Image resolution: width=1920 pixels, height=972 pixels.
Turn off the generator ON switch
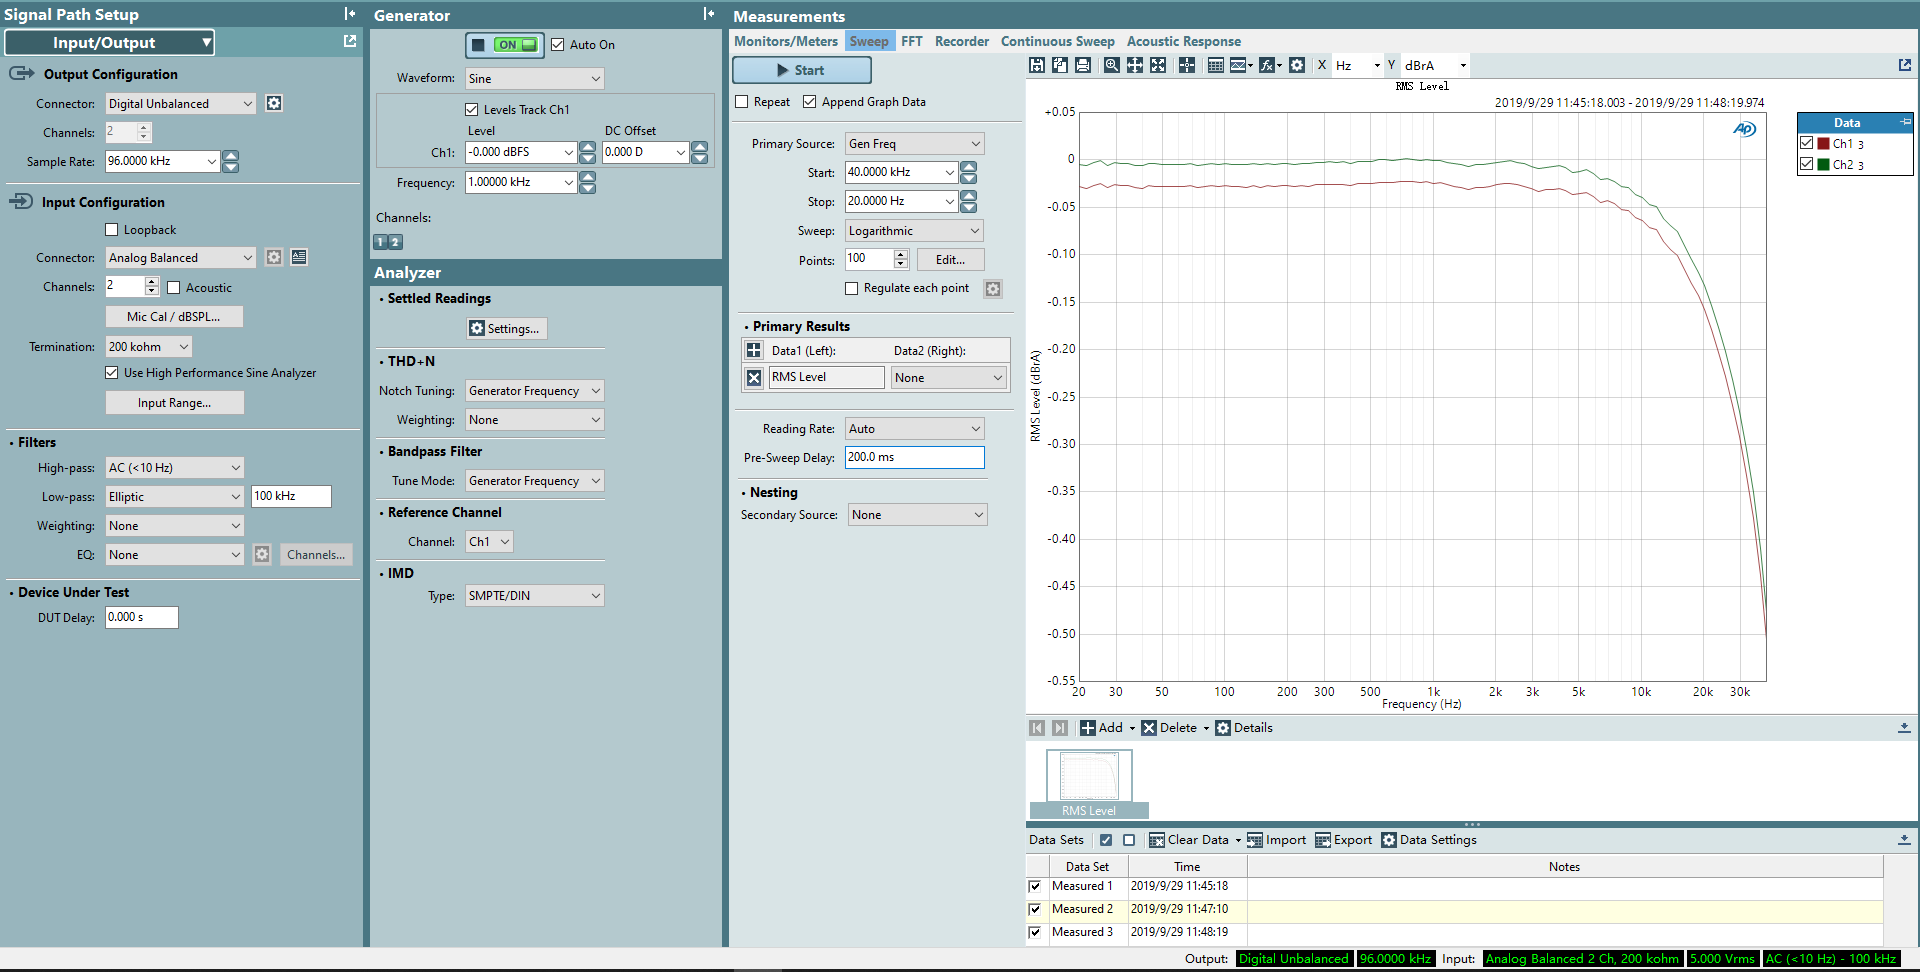(505, 45)
